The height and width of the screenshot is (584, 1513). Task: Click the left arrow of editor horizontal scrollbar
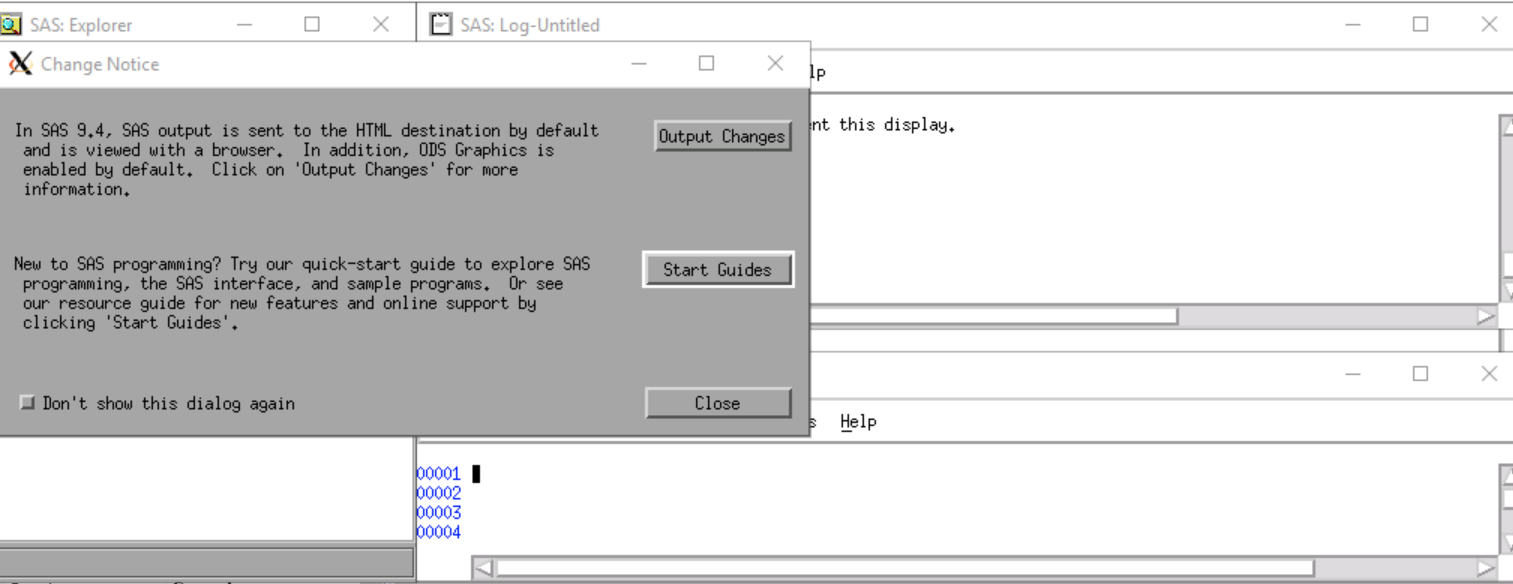tap(483, 568)
